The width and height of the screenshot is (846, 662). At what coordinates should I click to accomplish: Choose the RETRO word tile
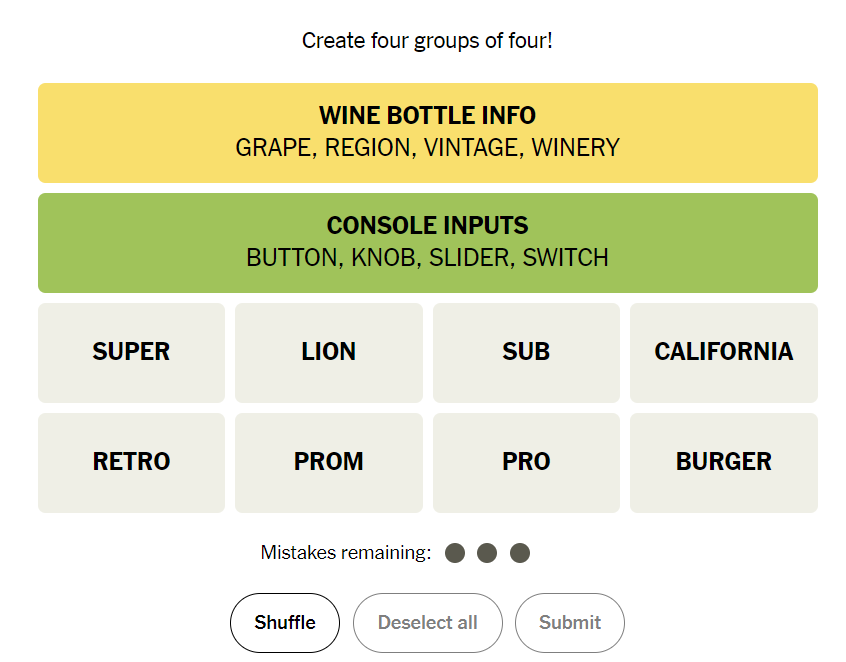pos(131,462)
